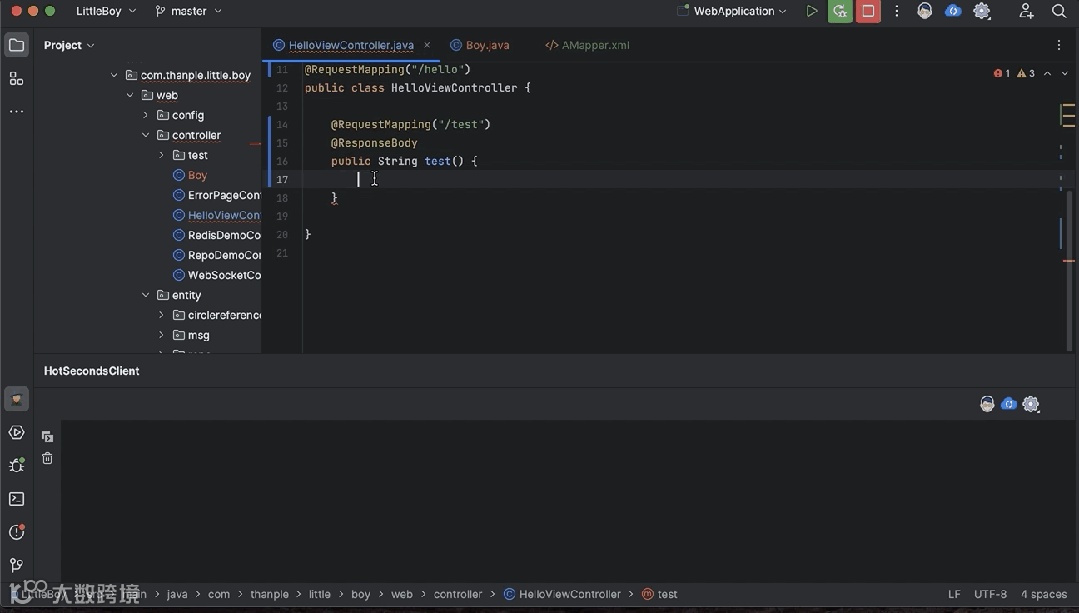
Task: Click the LF line separator in the status bar
Action: (954, 594)
